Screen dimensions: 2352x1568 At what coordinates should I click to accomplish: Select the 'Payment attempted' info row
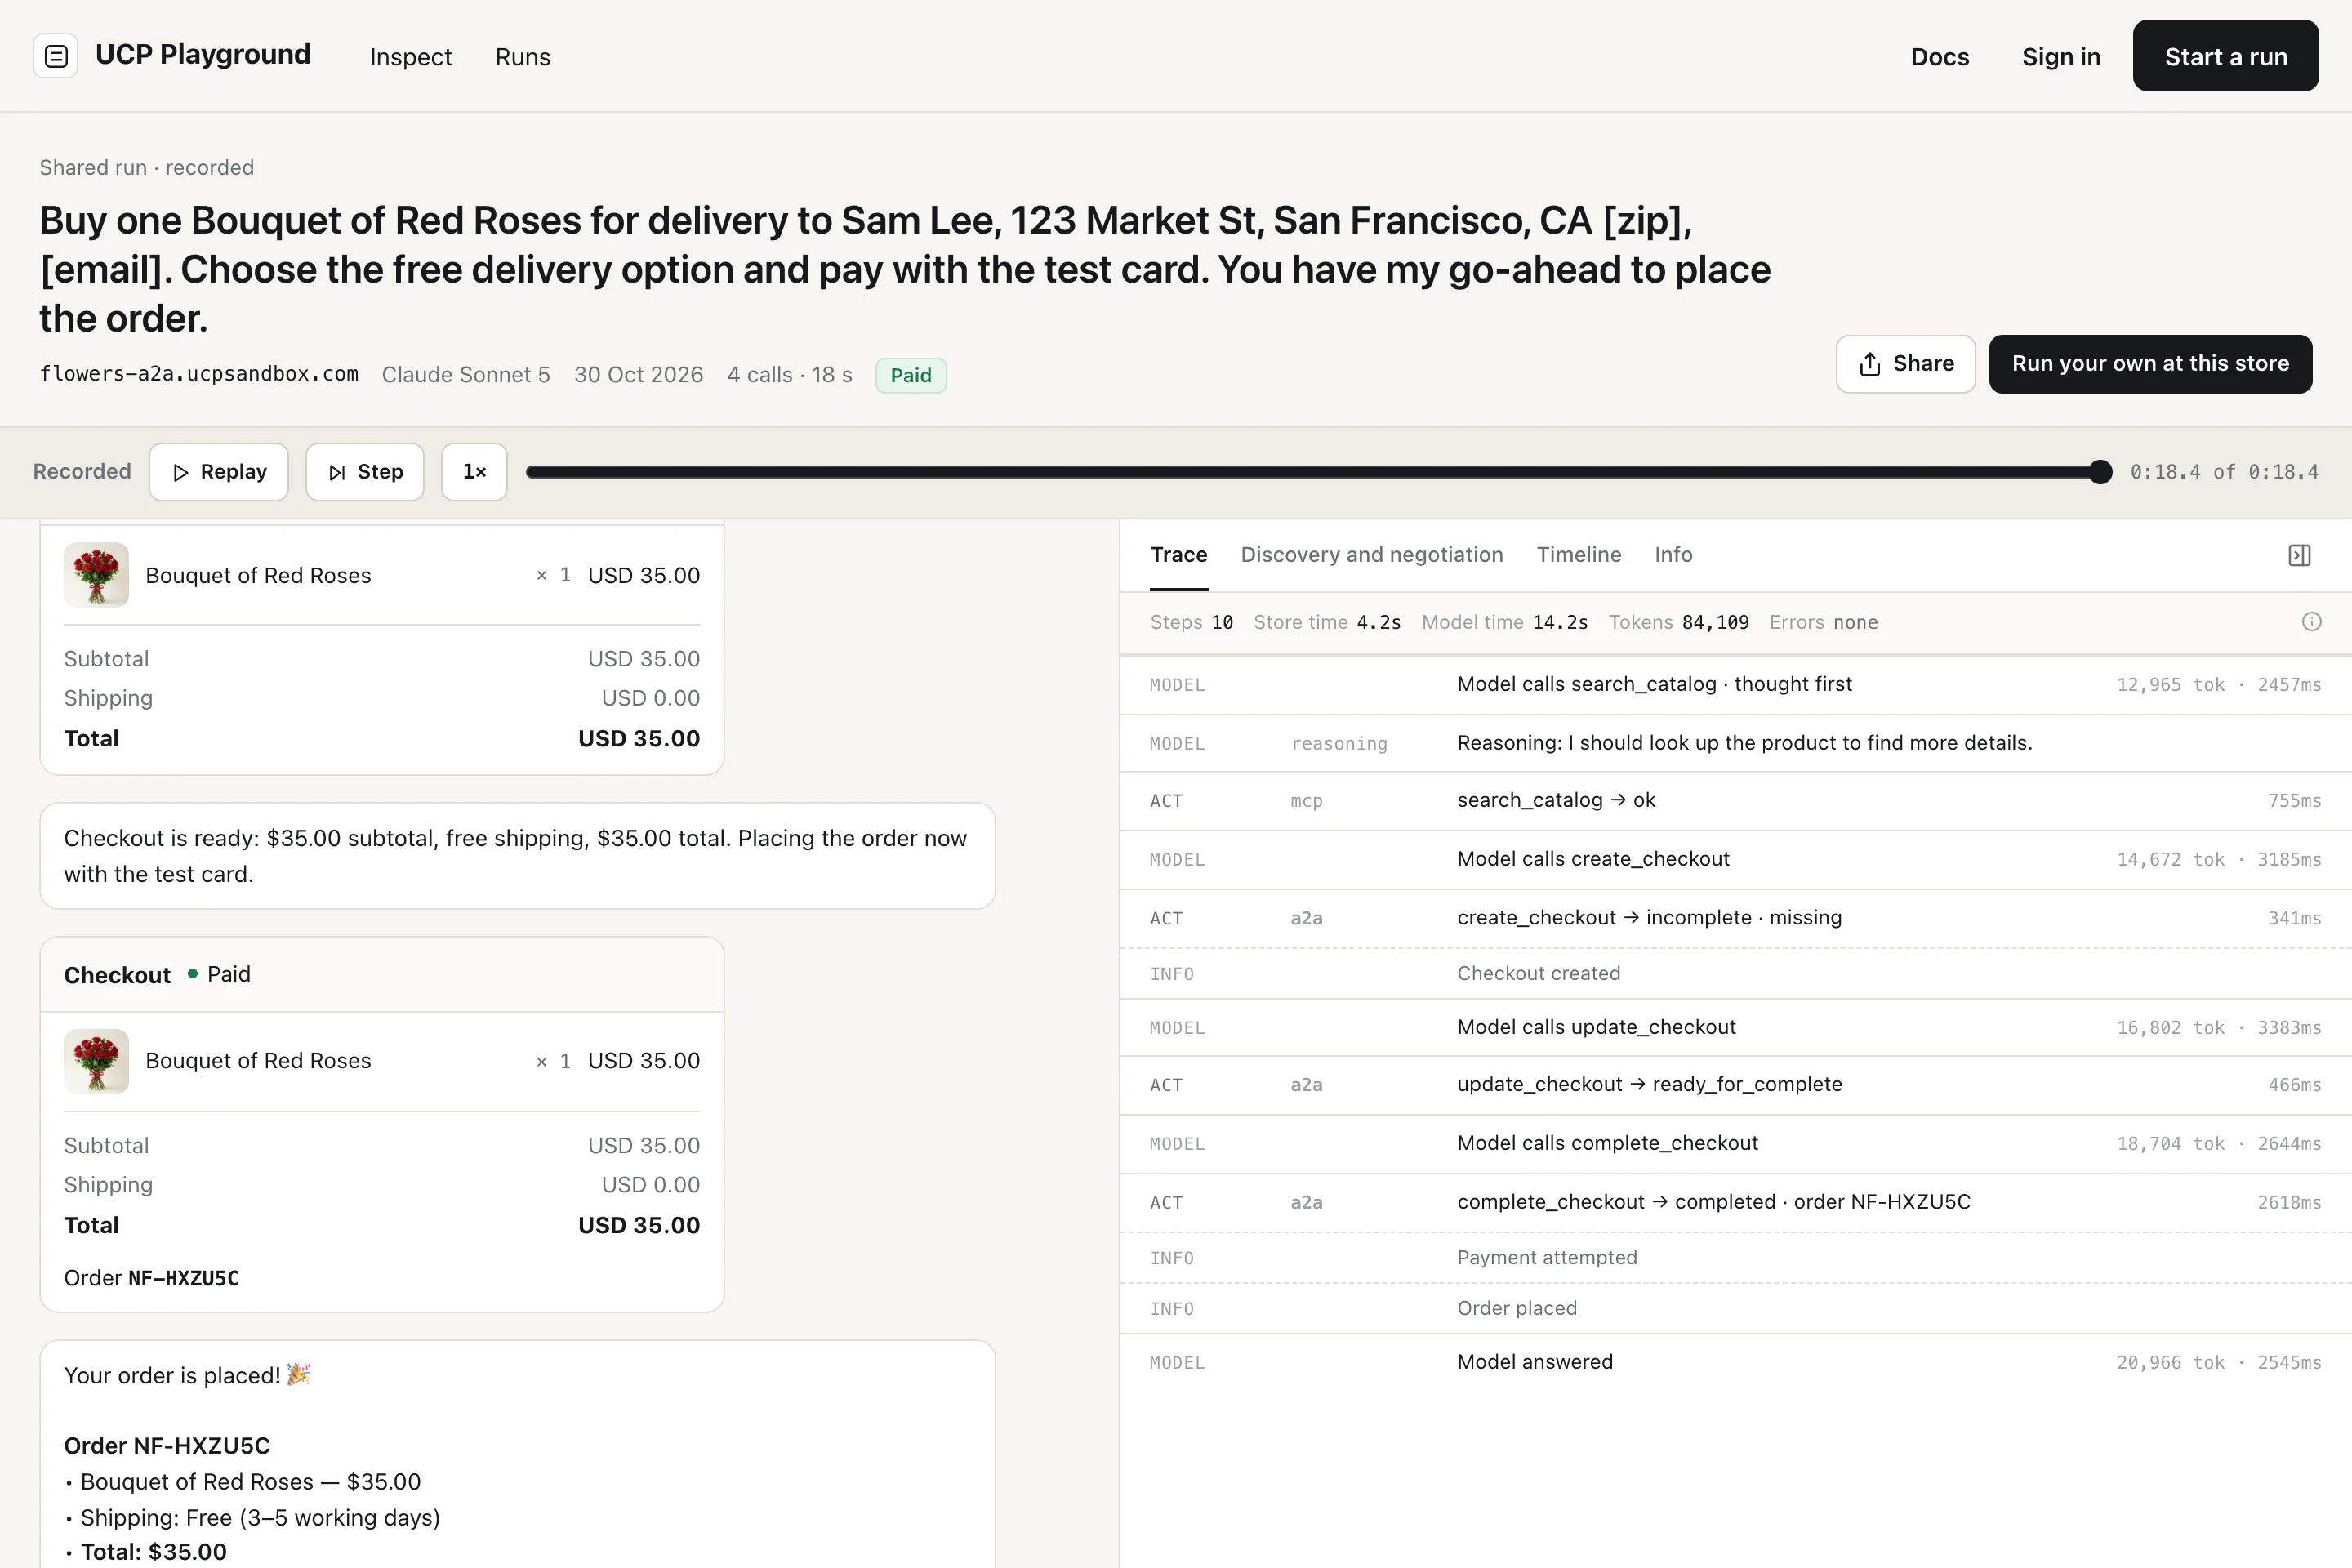point(1735,1258)
